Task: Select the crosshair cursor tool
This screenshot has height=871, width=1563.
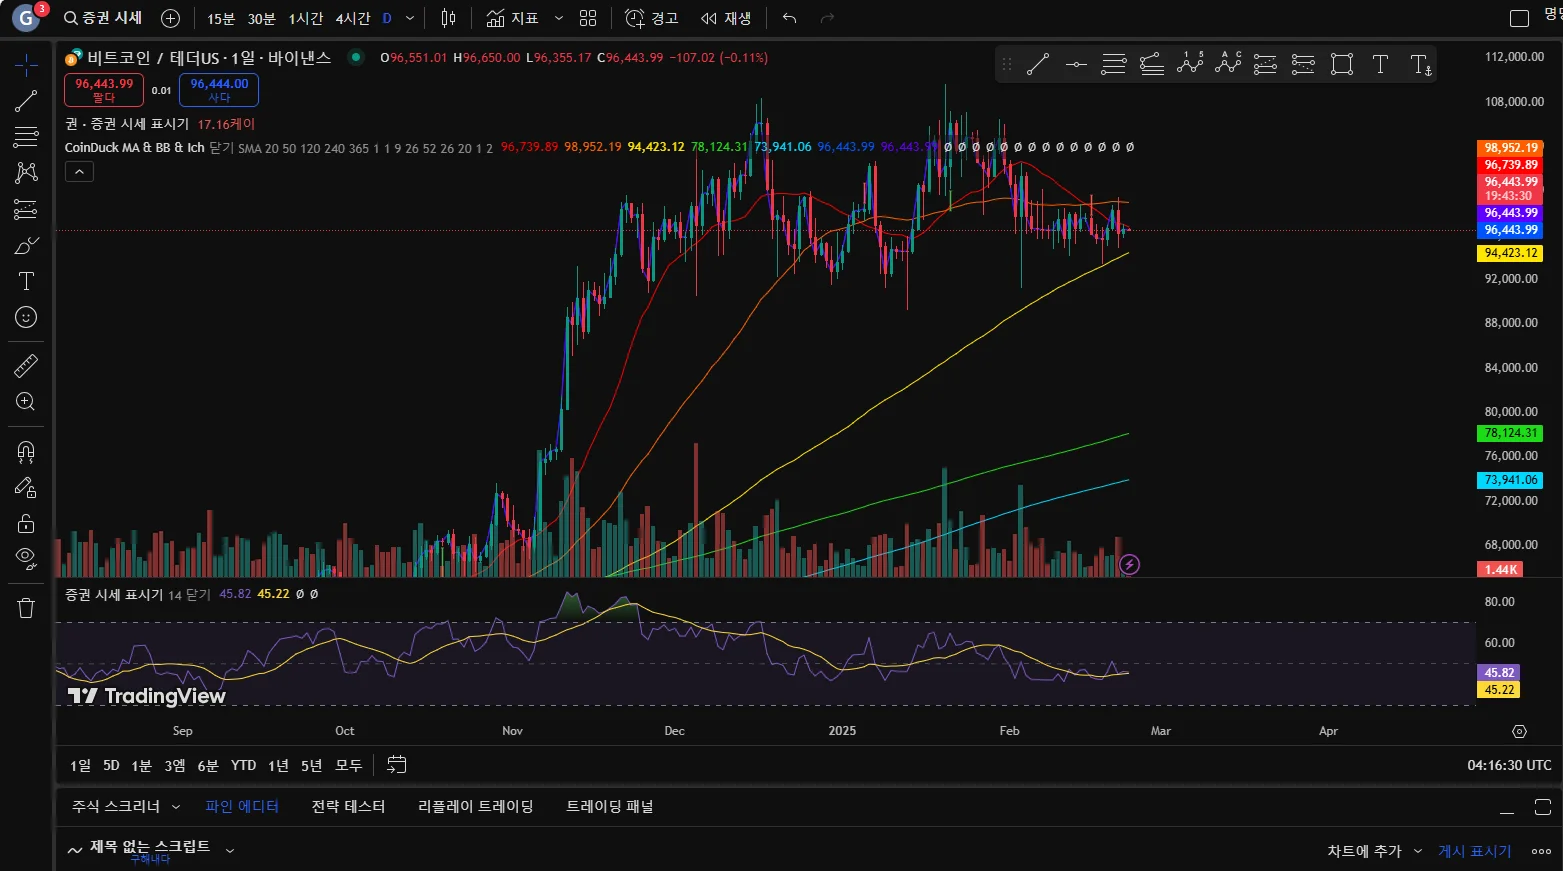Action: click(26, 65)
